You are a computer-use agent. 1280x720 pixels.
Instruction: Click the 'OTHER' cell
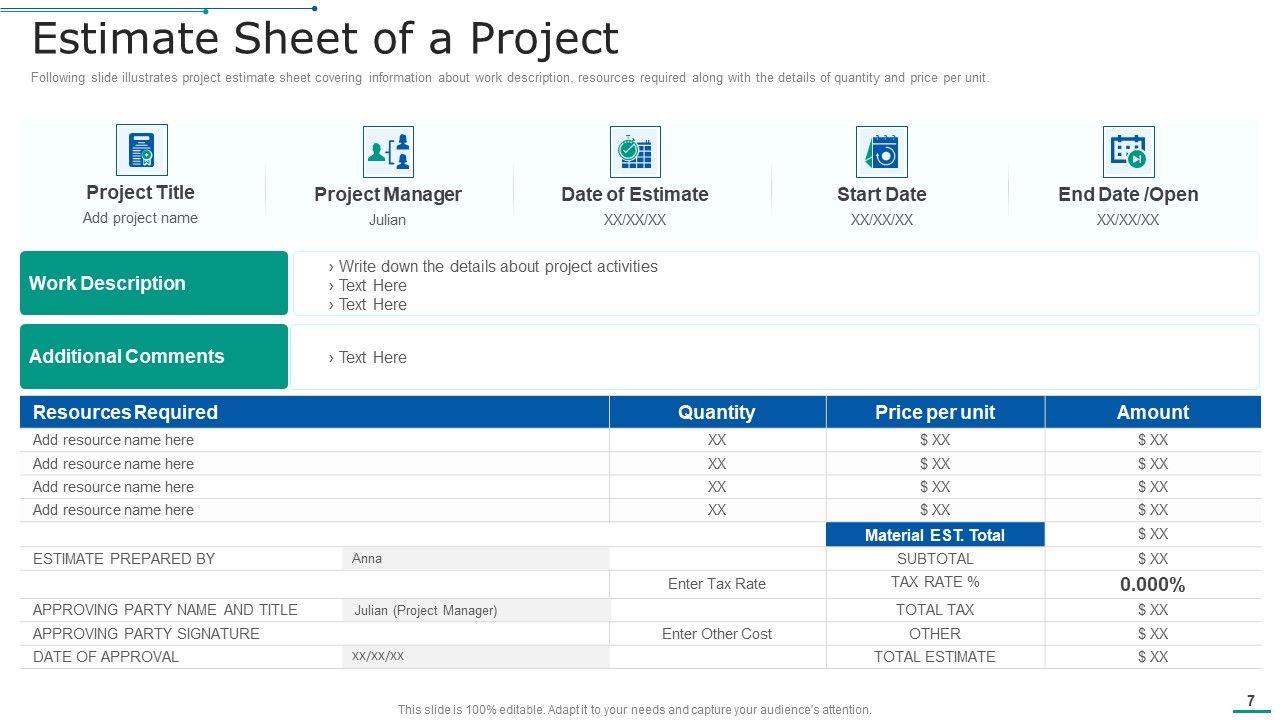(x=935, y=634)
